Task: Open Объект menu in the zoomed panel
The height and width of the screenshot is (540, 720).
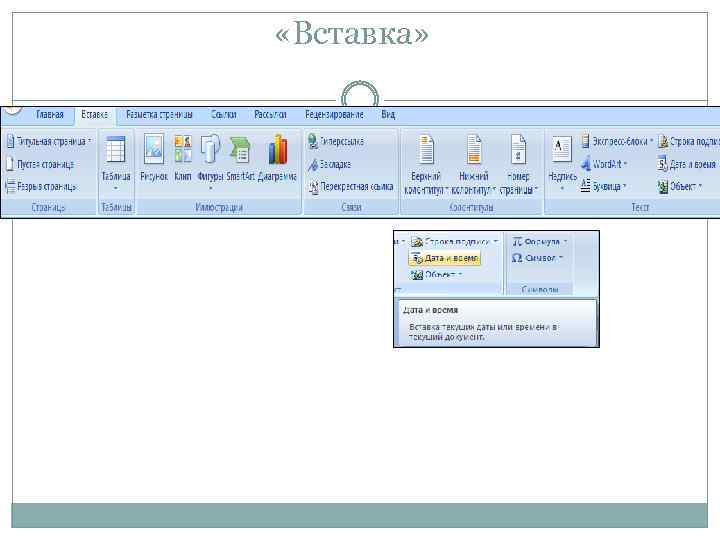Action: click(x=436, y=275)
